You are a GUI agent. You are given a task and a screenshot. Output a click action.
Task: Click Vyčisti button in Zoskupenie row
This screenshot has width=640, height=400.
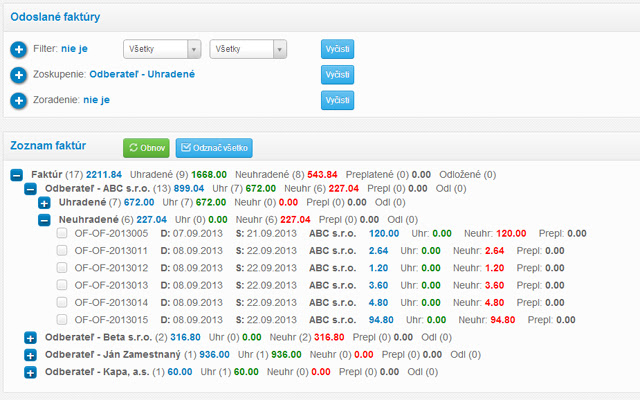click(x=337, y=75)
